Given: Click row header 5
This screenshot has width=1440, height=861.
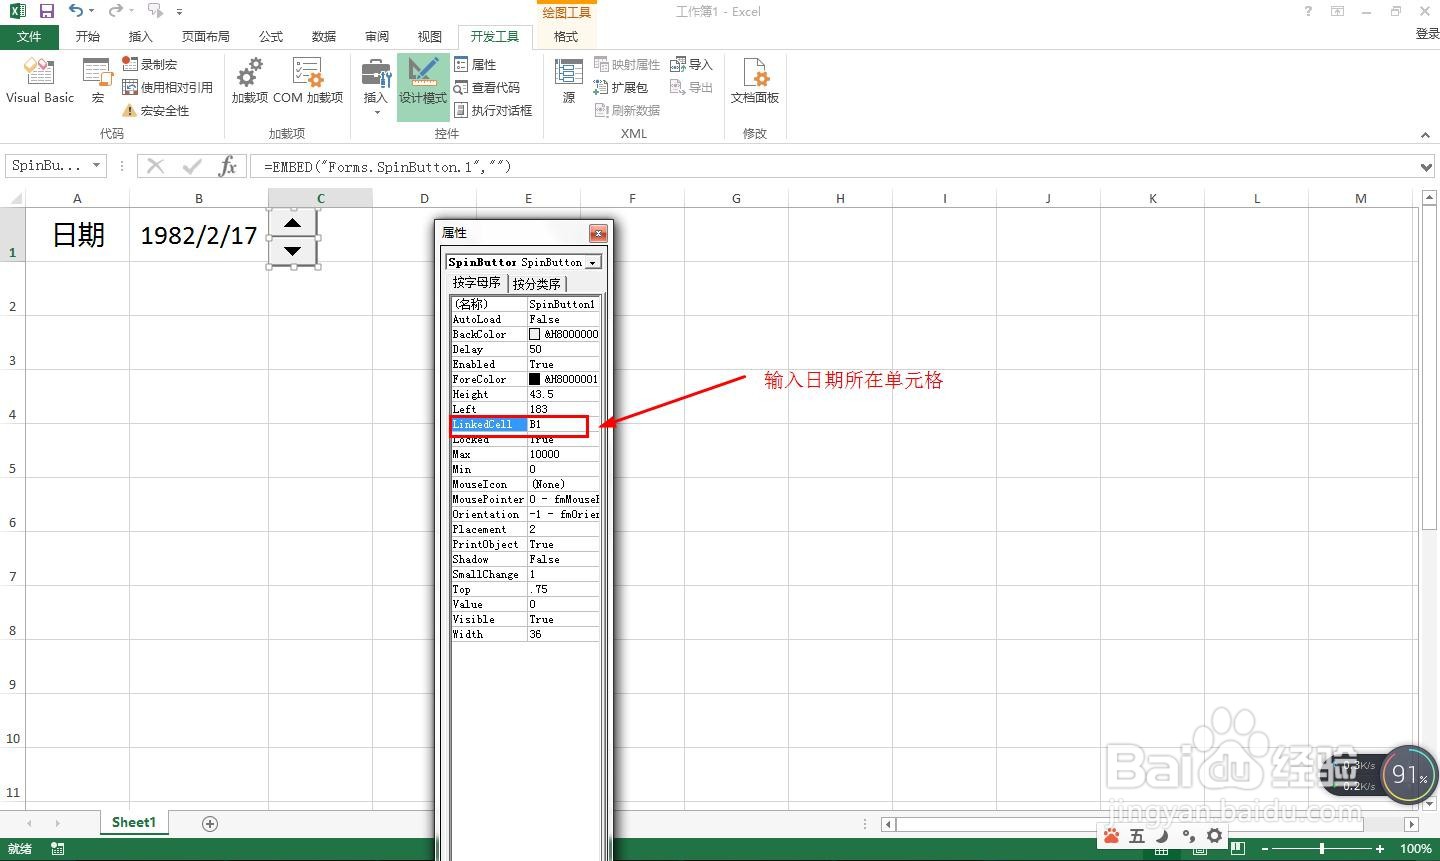Looking at the screenshot, I should coord(12,451).
